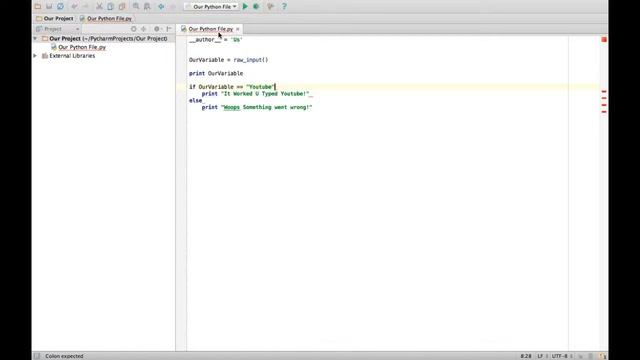
Task: Open Replace using the toolbar icon
Action: 147,7
